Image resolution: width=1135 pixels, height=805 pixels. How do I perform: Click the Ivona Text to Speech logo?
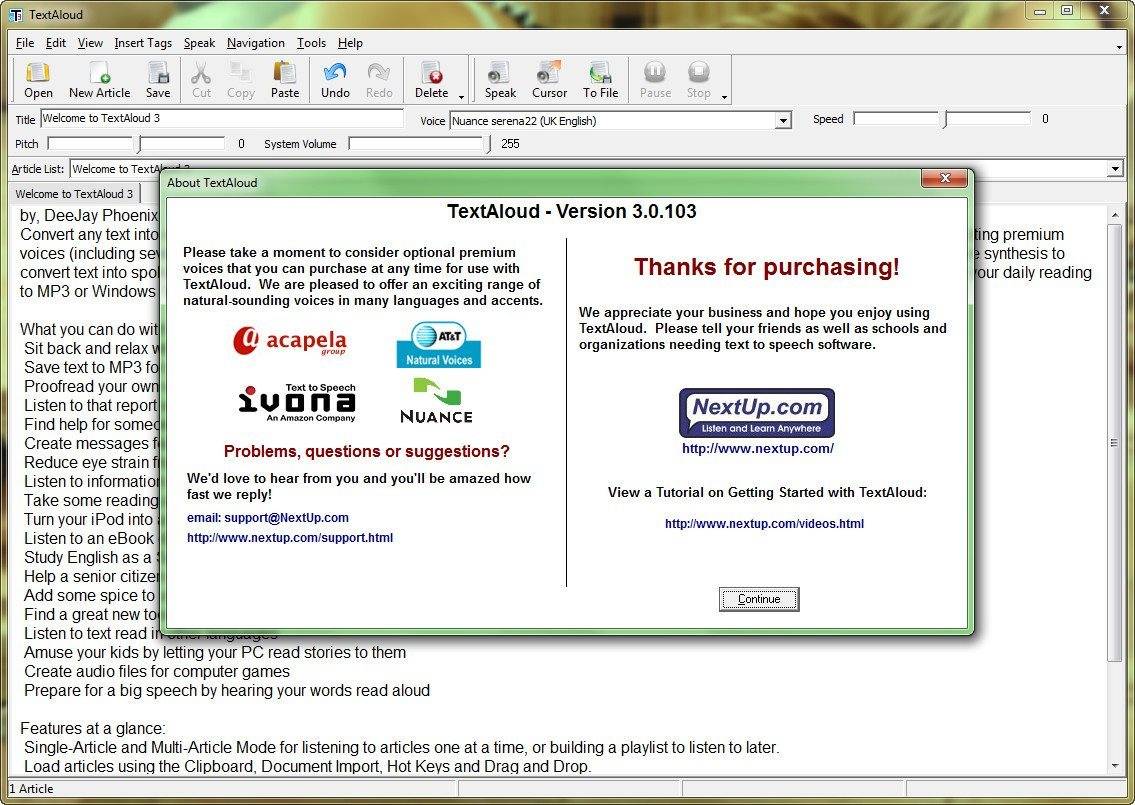point(297,402)
